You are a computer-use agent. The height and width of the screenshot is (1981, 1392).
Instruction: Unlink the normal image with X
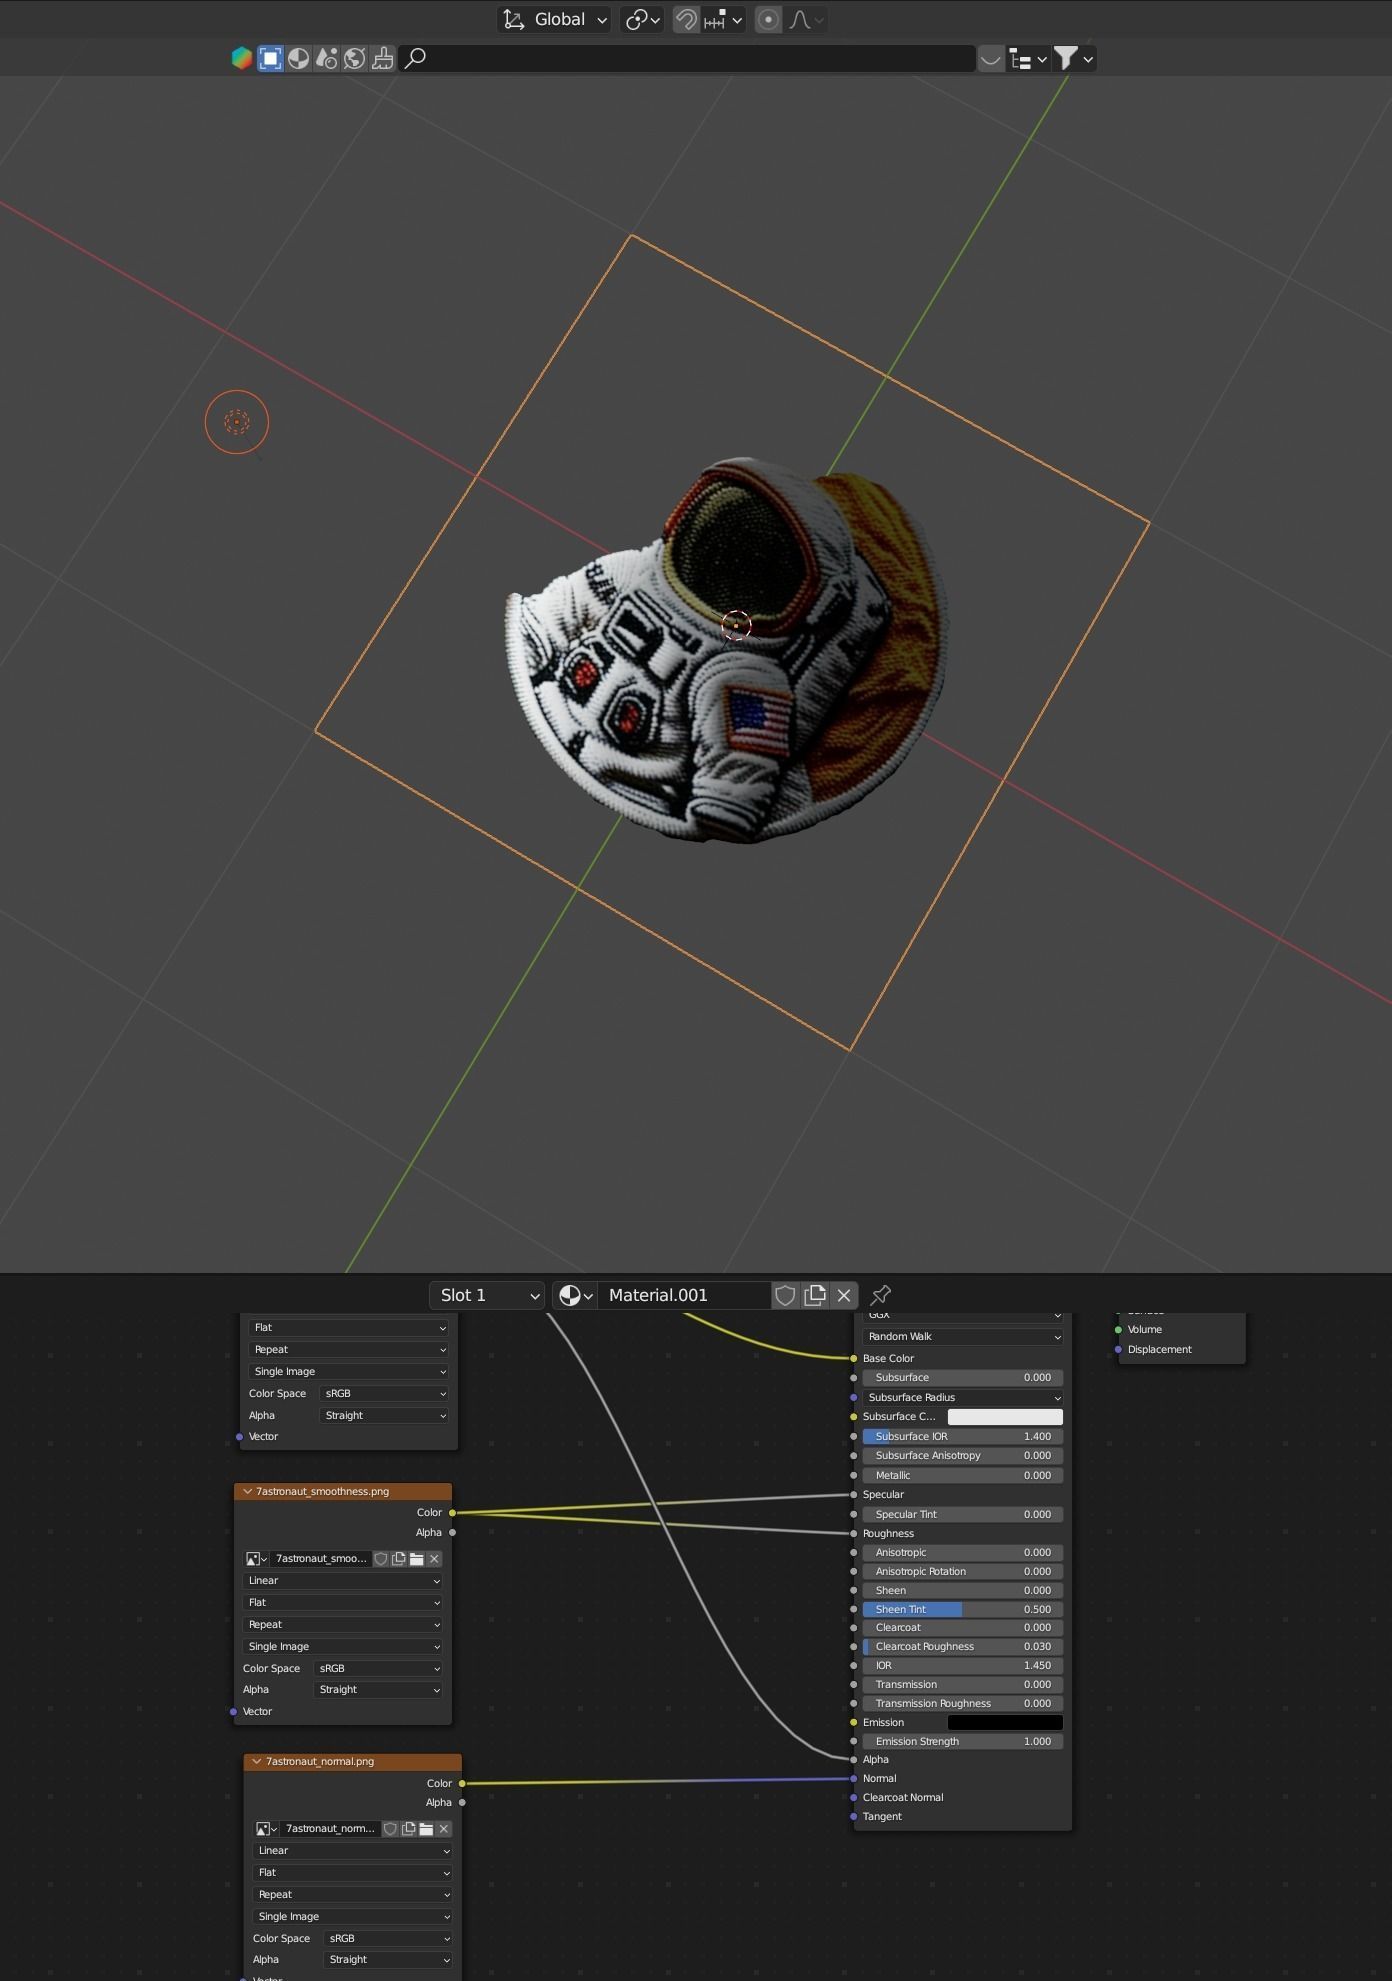[444, 1828]
